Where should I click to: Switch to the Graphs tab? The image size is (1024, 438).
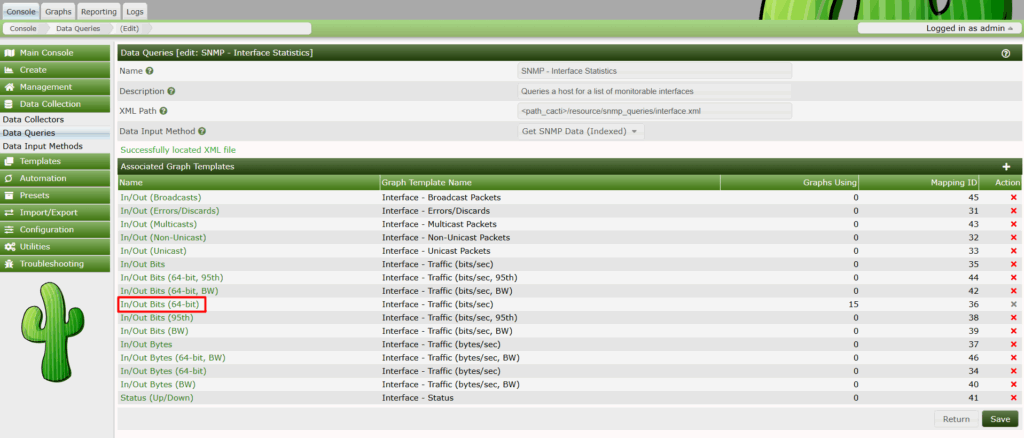[x=58, y=12]
